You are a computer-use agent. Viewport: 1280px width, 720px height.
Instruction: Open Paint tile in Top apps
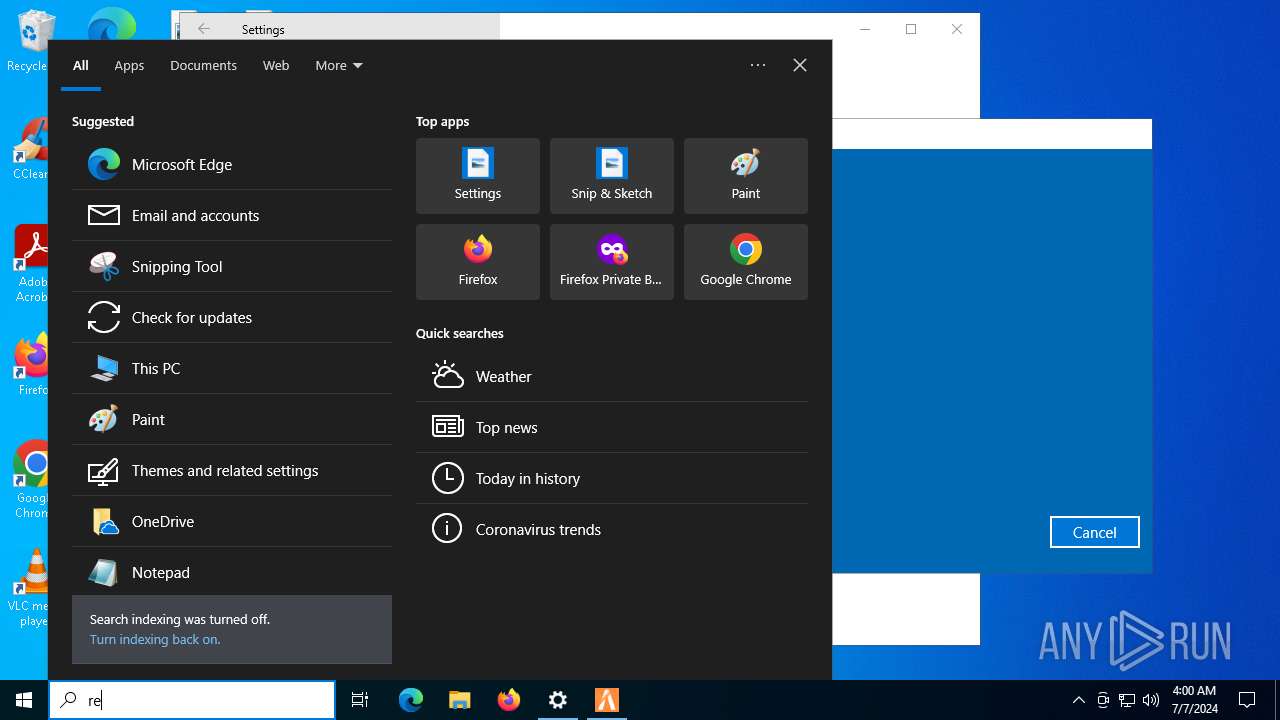[746, 176]
